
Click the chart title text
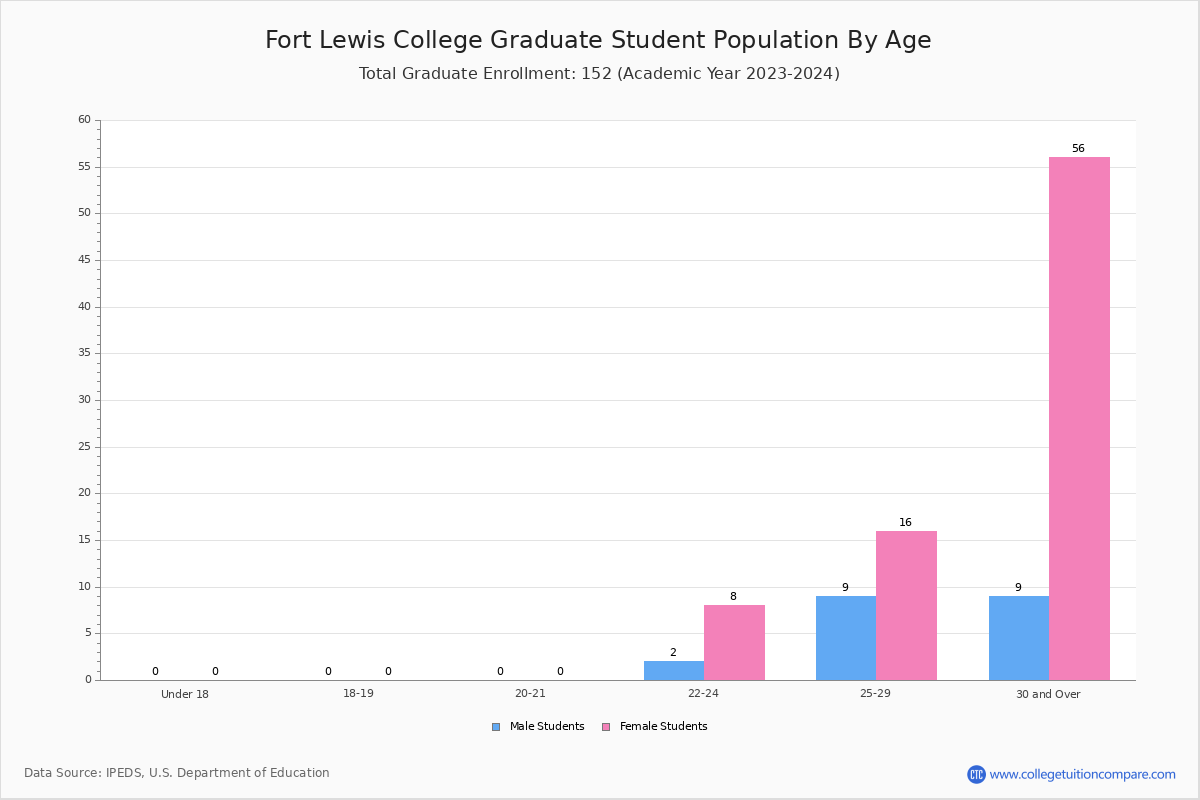point(598,40)
